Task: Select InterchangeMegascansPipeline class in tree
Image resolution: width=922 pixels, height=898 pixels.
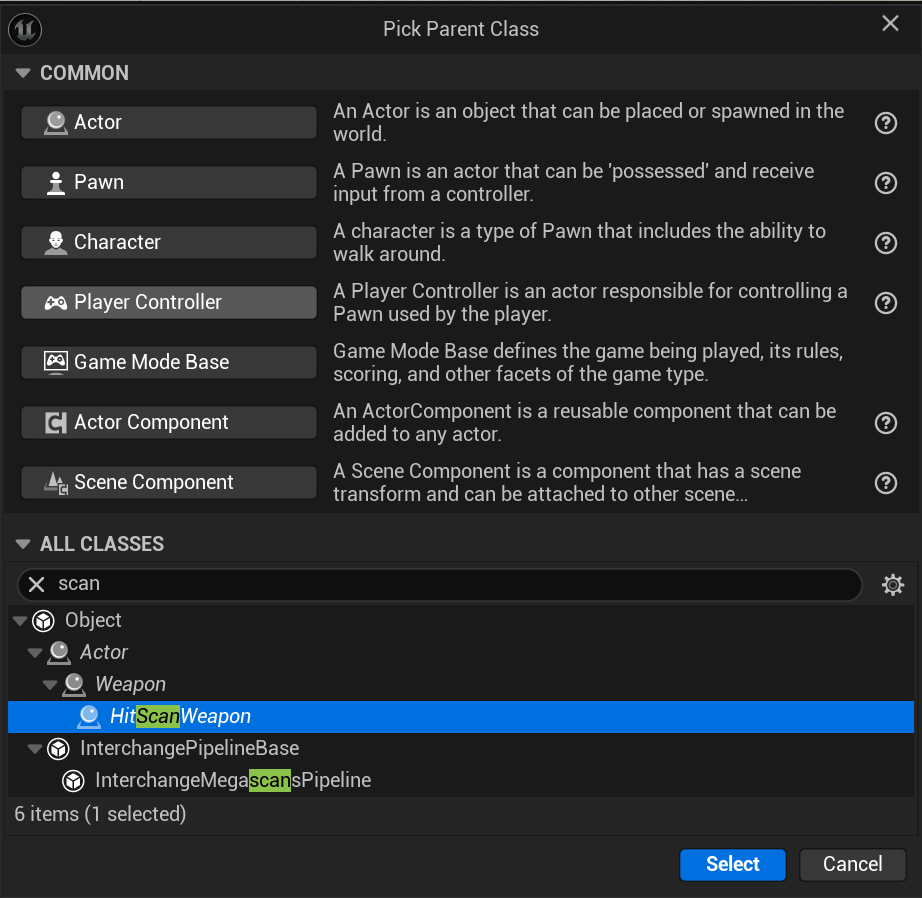Action: tap(232, 780)
